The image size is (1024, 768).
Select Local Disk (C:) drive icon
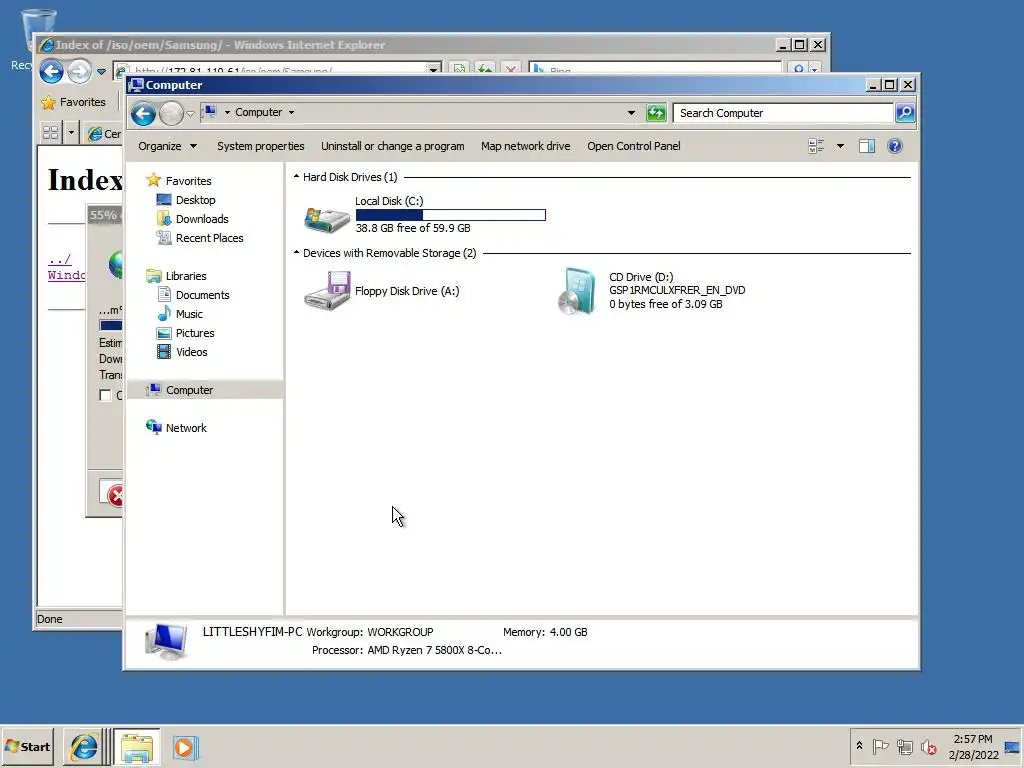click(327, 219)
